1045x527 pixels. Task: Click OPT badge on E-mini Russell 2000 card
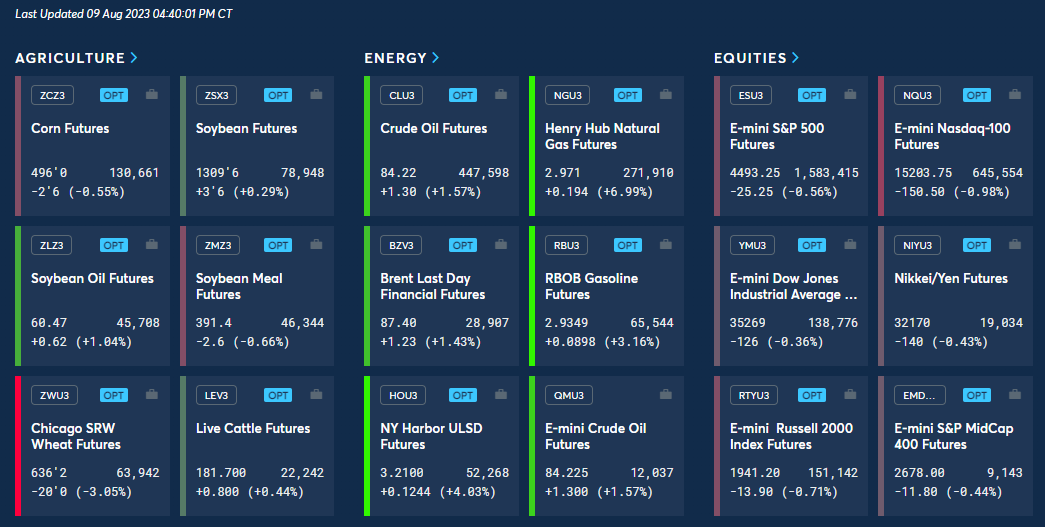click(x=812, y=395)
